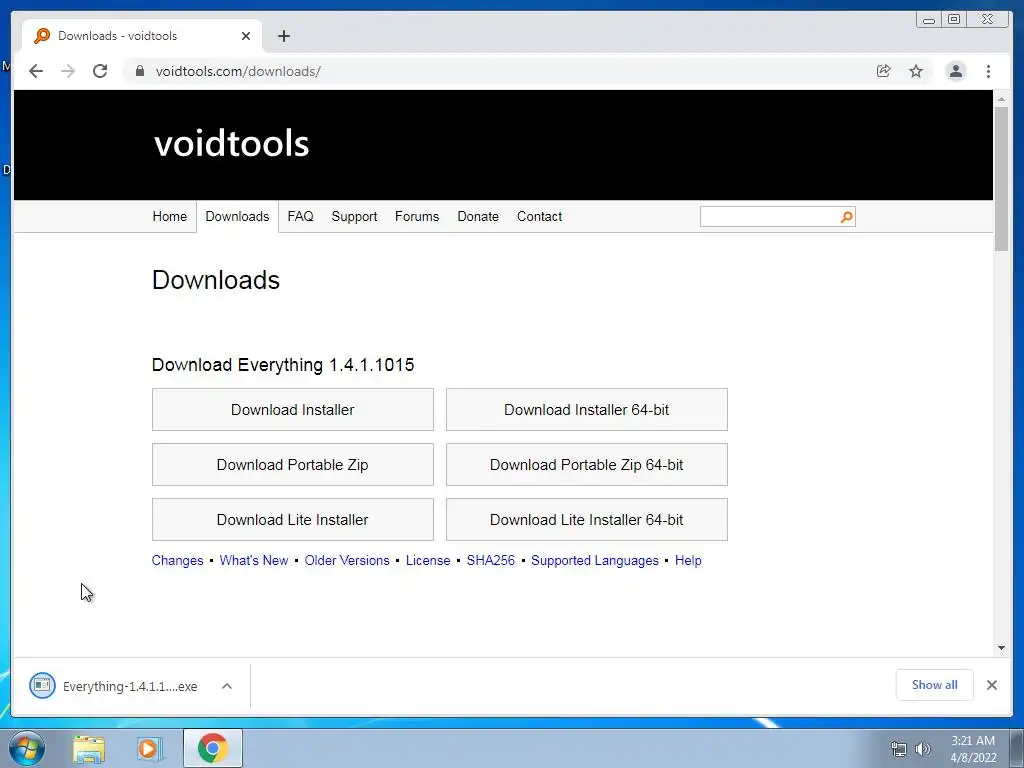The width and height of the screenshot is (1024, 768).
Task: Open a new browser tab
Action: pyautogui.click(x=283, y=36)
